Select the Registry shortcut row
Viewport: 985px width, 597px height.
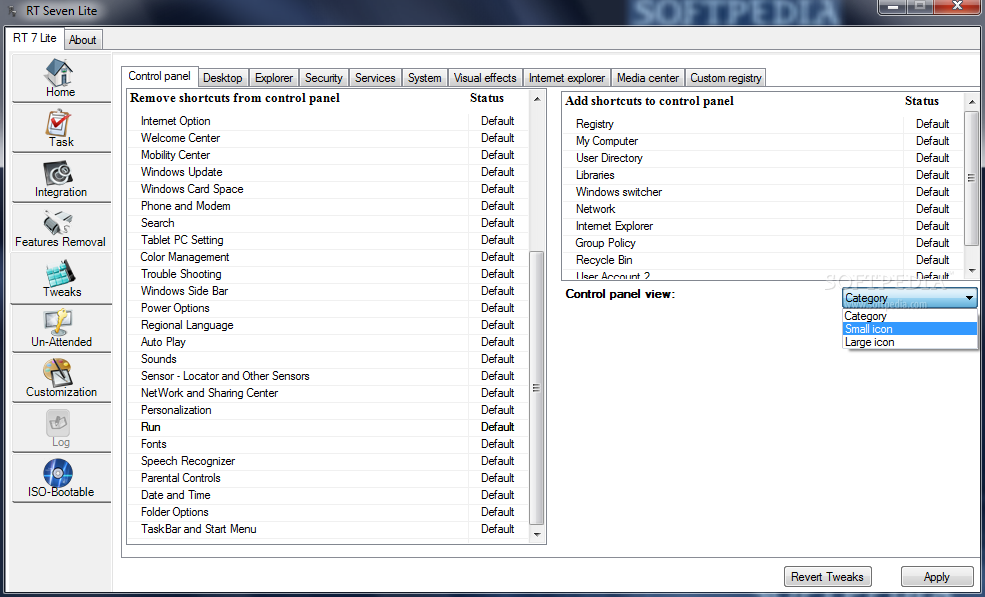pos(764,124)
